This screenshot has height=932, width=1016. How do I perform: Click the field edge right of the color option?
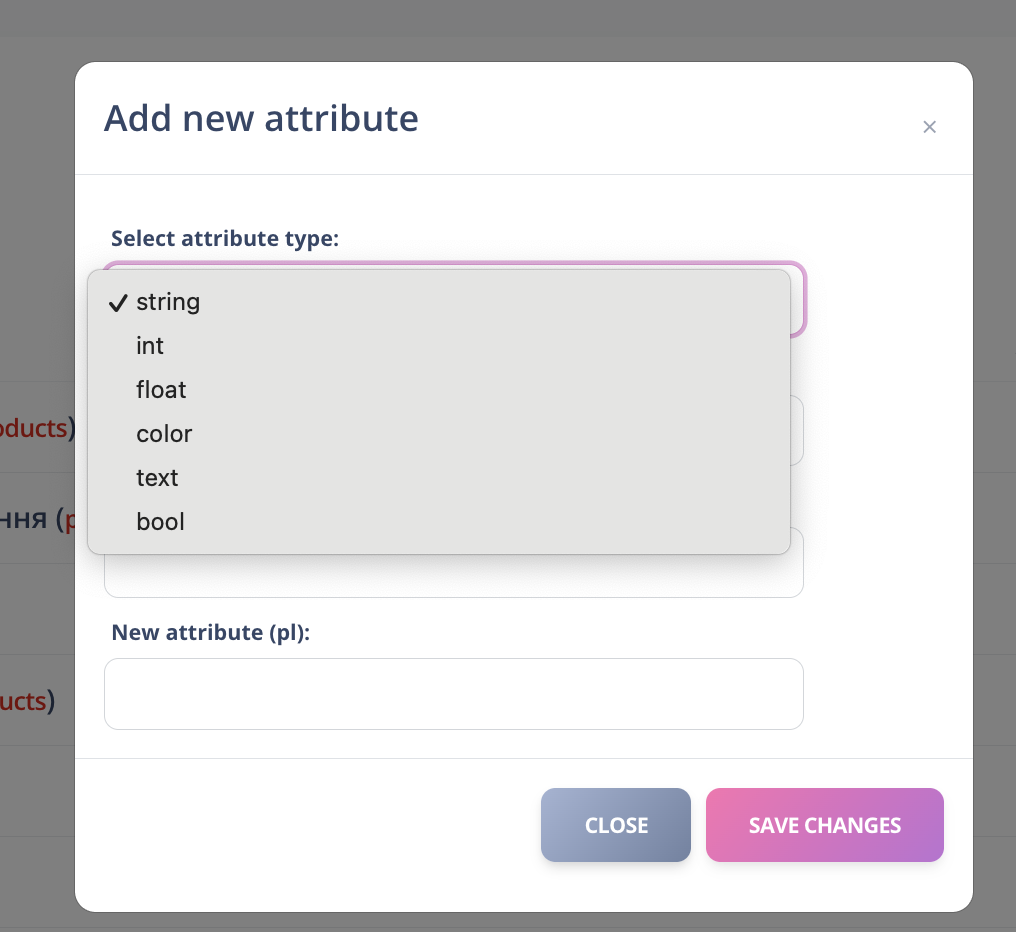coord(797,432)
